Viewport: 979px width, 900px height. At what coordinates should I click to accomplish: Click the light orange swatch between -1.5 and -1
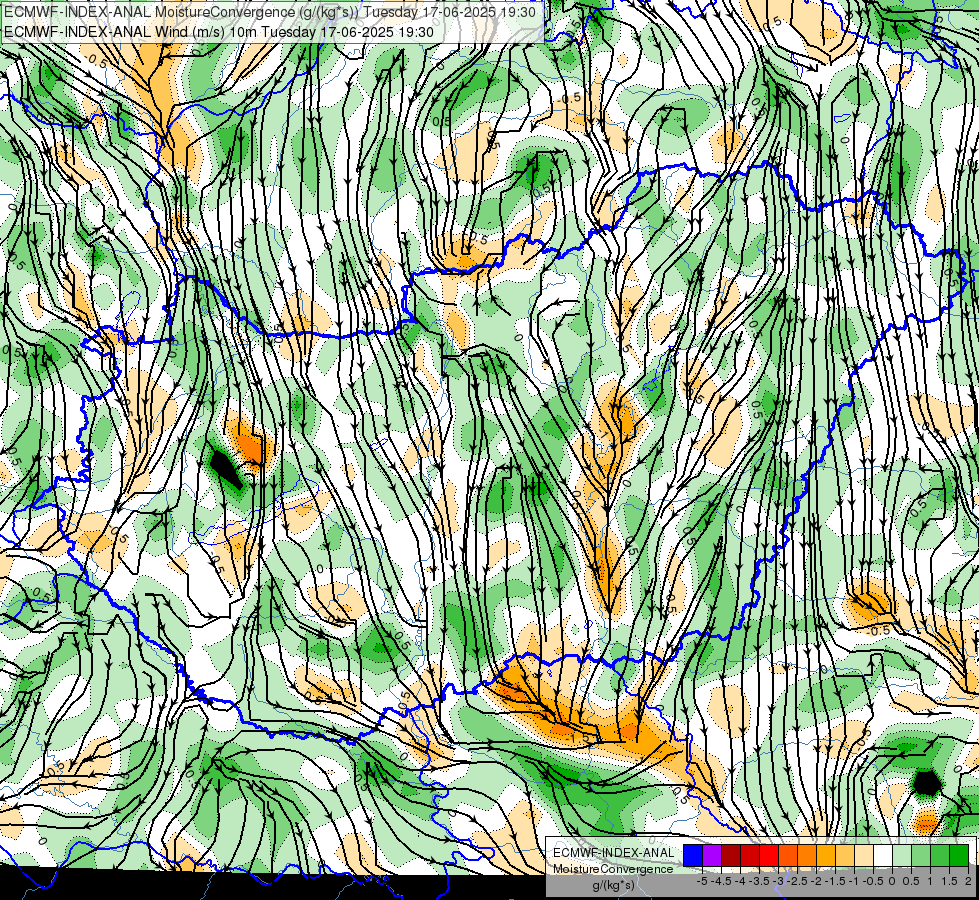[845, 856]
